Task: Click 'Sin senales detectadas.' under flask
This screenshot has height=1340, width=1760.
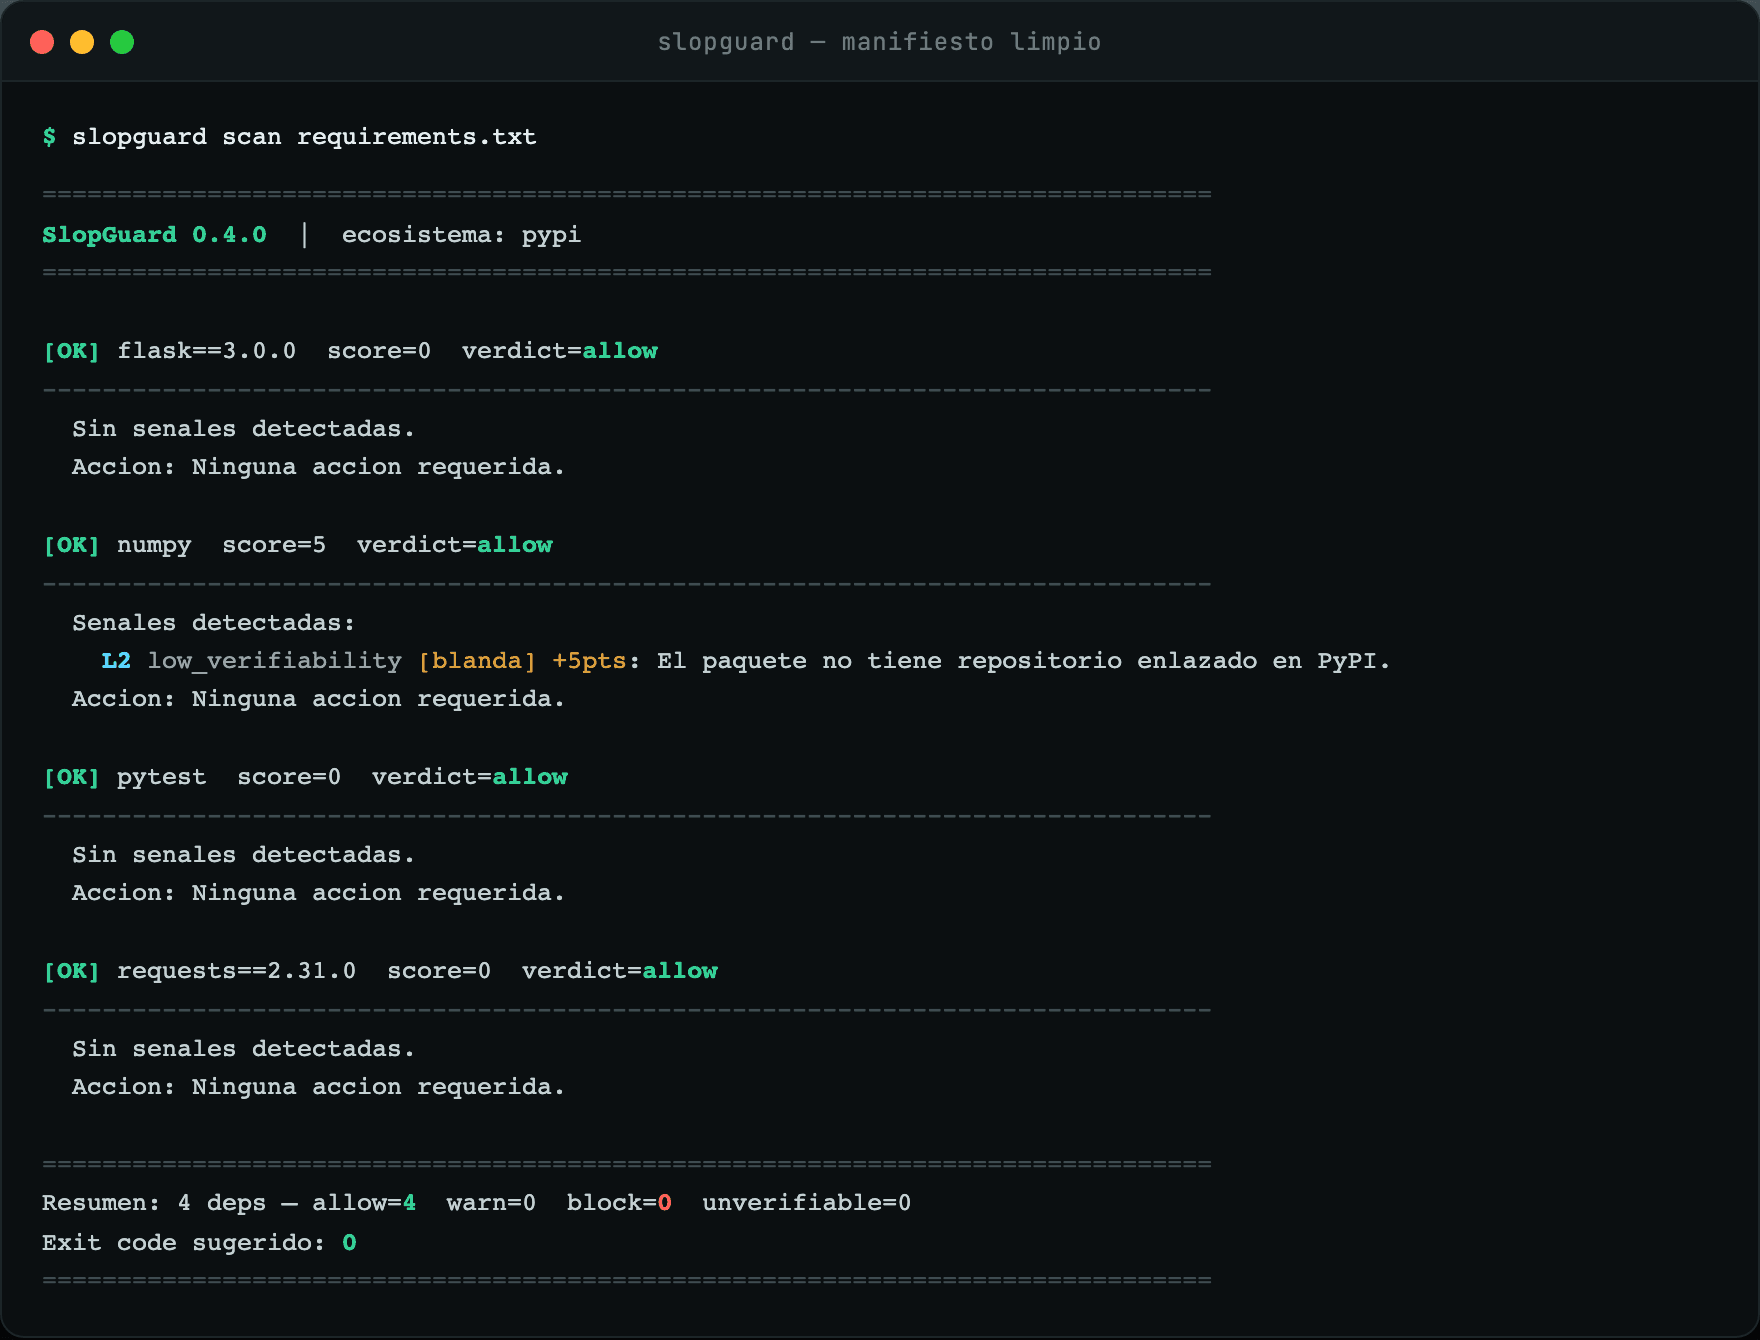Action: (x=243, y=429)
